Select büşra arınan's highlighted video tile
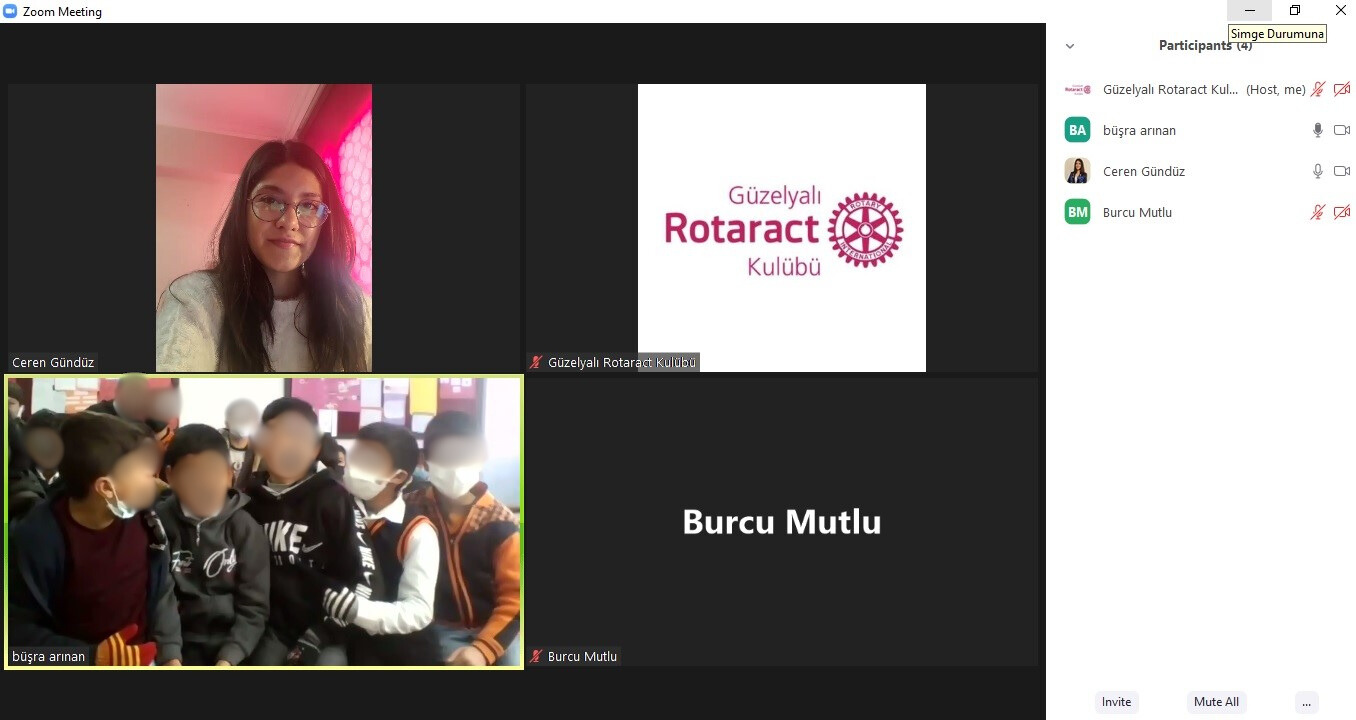The width and height of the screenshot is (1356, 720). 264,521
